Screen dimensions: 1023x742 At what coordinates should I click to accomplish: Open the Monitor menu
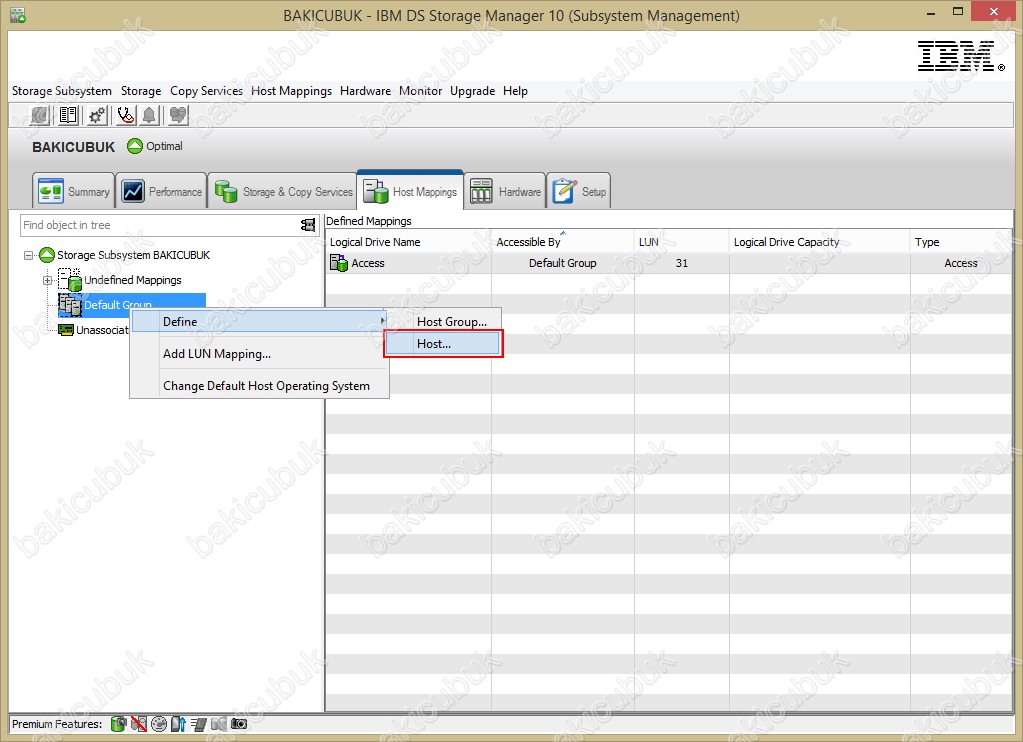tap(421, 91)
